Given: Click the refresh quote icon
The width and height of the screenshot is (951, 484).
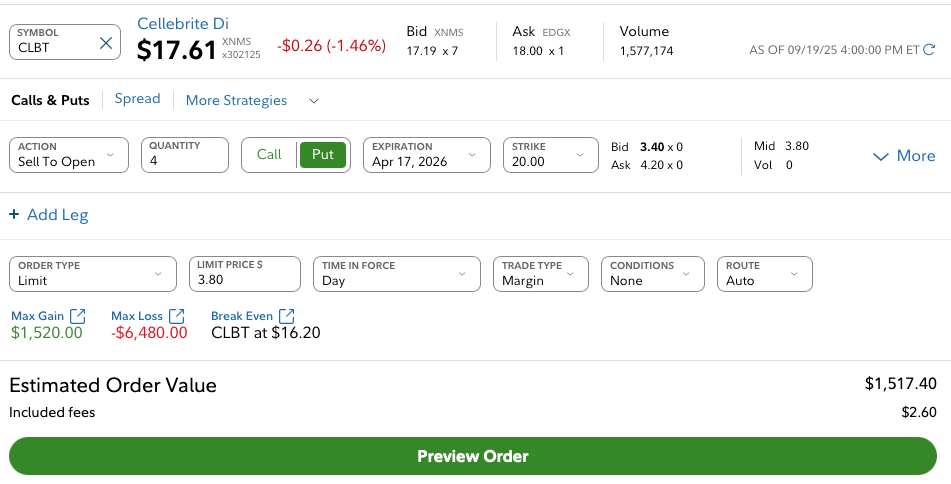Looking at the screenshot, I should coord(930,49).
